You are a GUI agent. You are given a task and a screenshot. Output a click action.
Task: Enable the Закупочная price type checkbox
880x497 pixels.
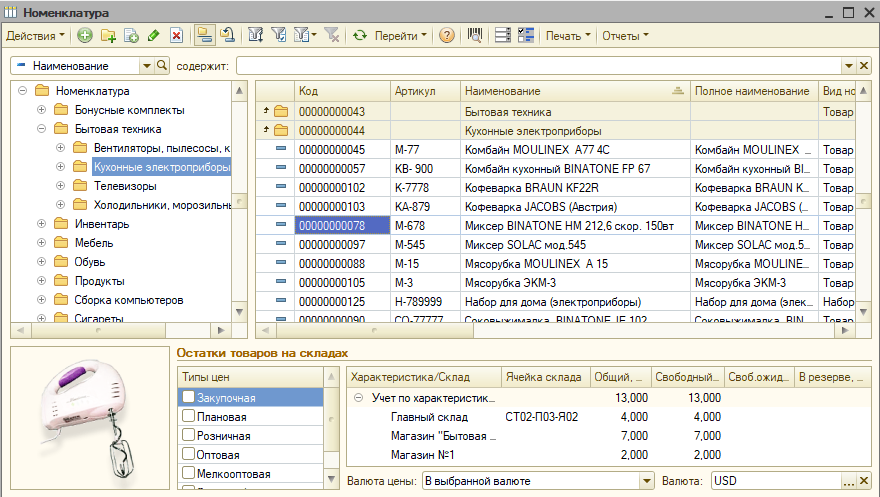pyautogui.click(x=188, y=398)
